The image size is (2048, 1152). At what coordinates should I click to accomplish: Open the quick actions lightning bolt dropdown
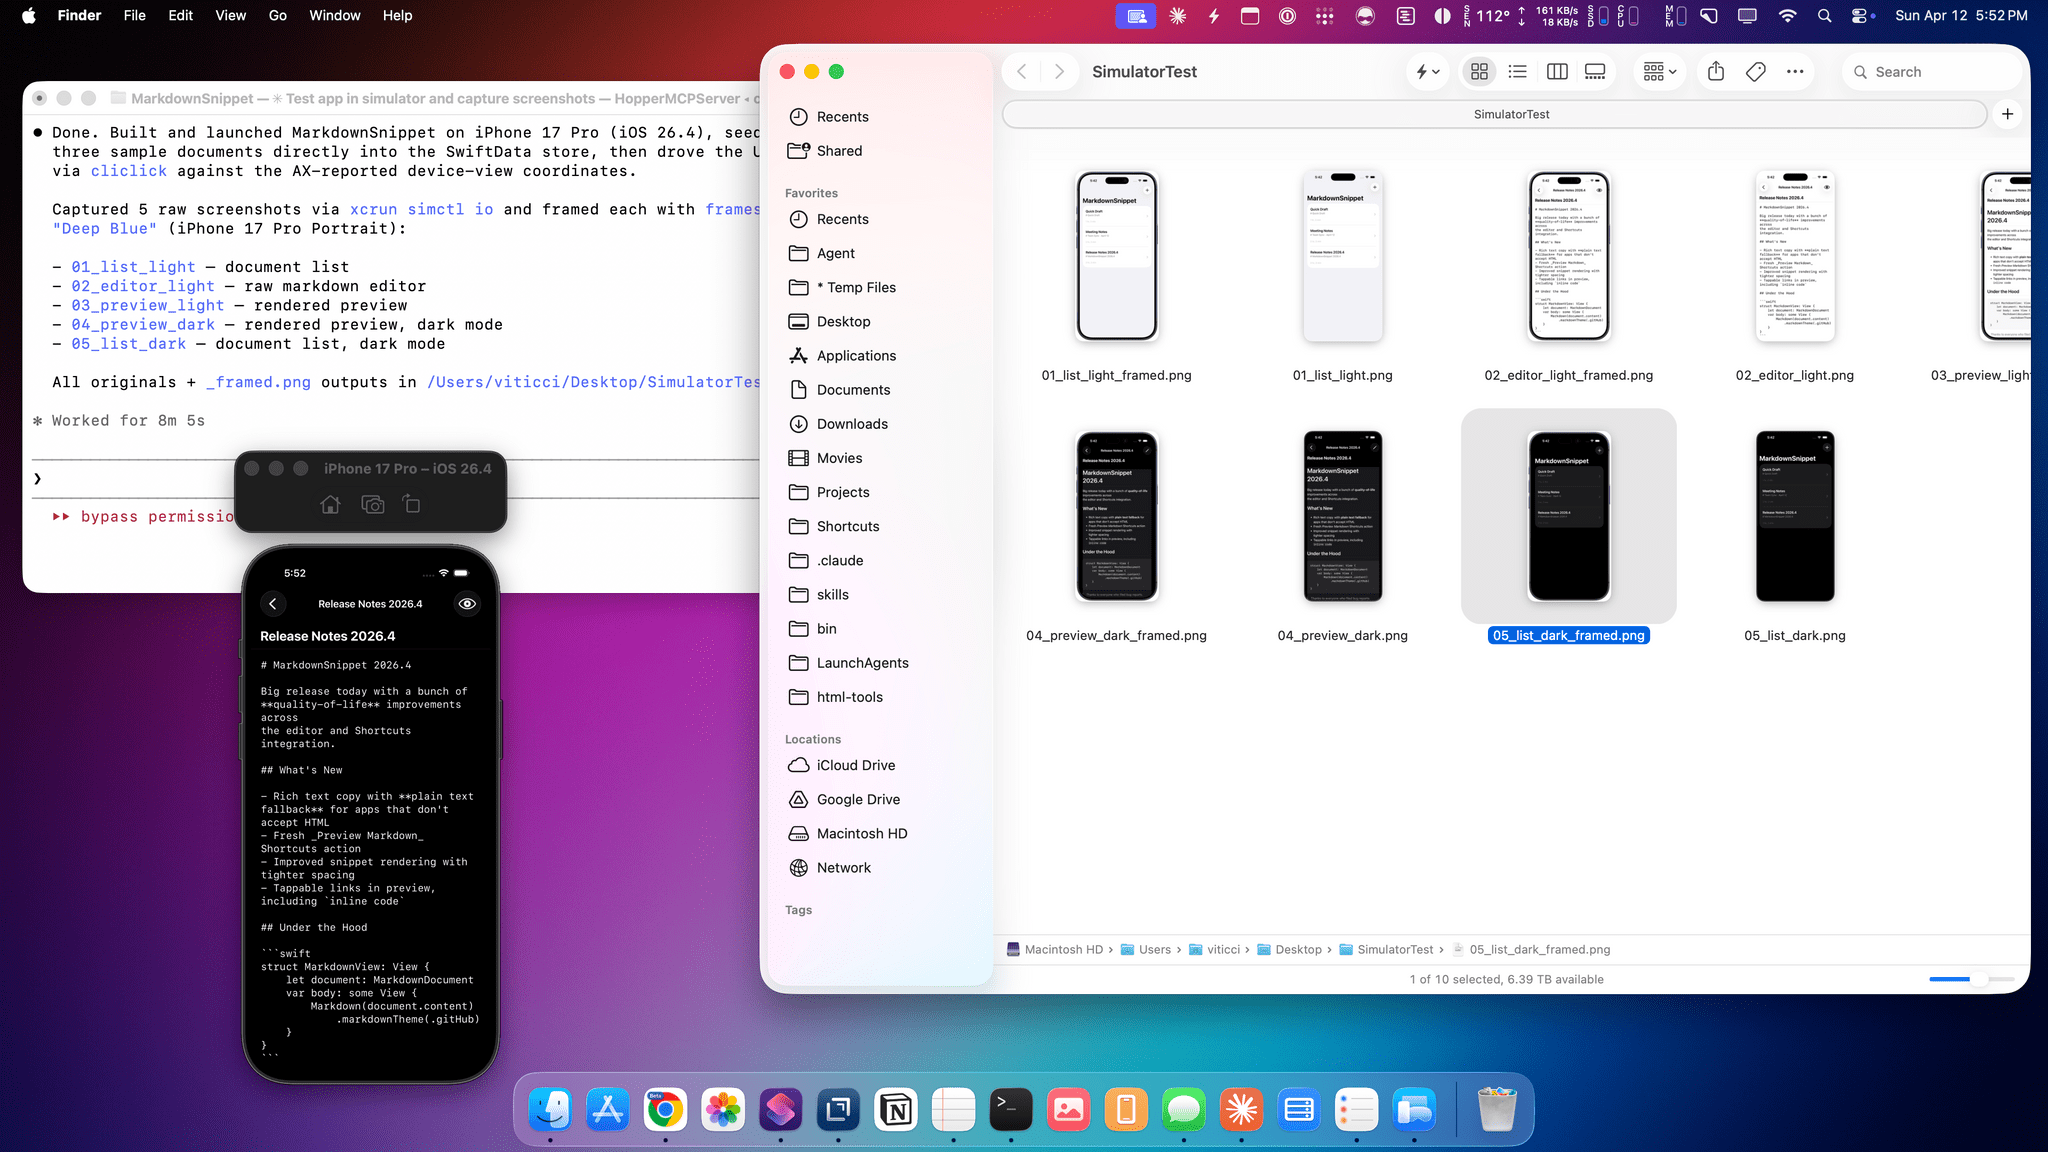pyautogui.click(x=1427, y=71)
